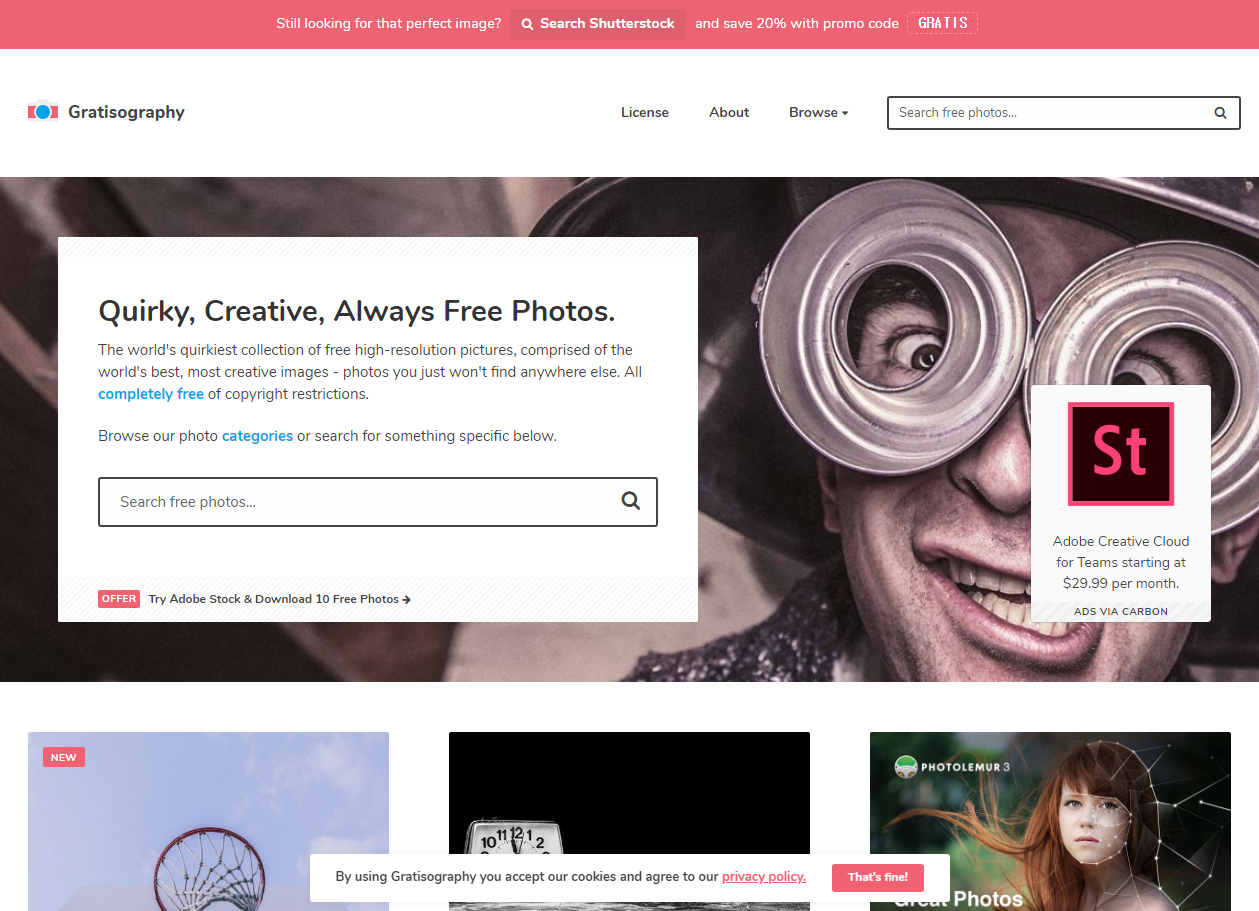Viewport: 1259px width, 911px height.
Task: Open the alarm clock photo thumbnail
Action: point(629,822)
